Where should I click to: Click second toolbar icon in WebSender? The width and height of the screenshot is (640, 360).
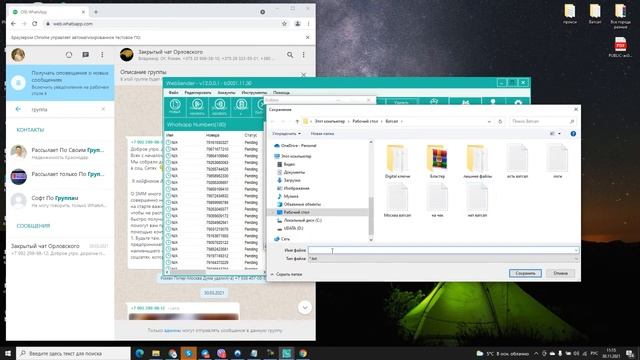tap(197, 107)
